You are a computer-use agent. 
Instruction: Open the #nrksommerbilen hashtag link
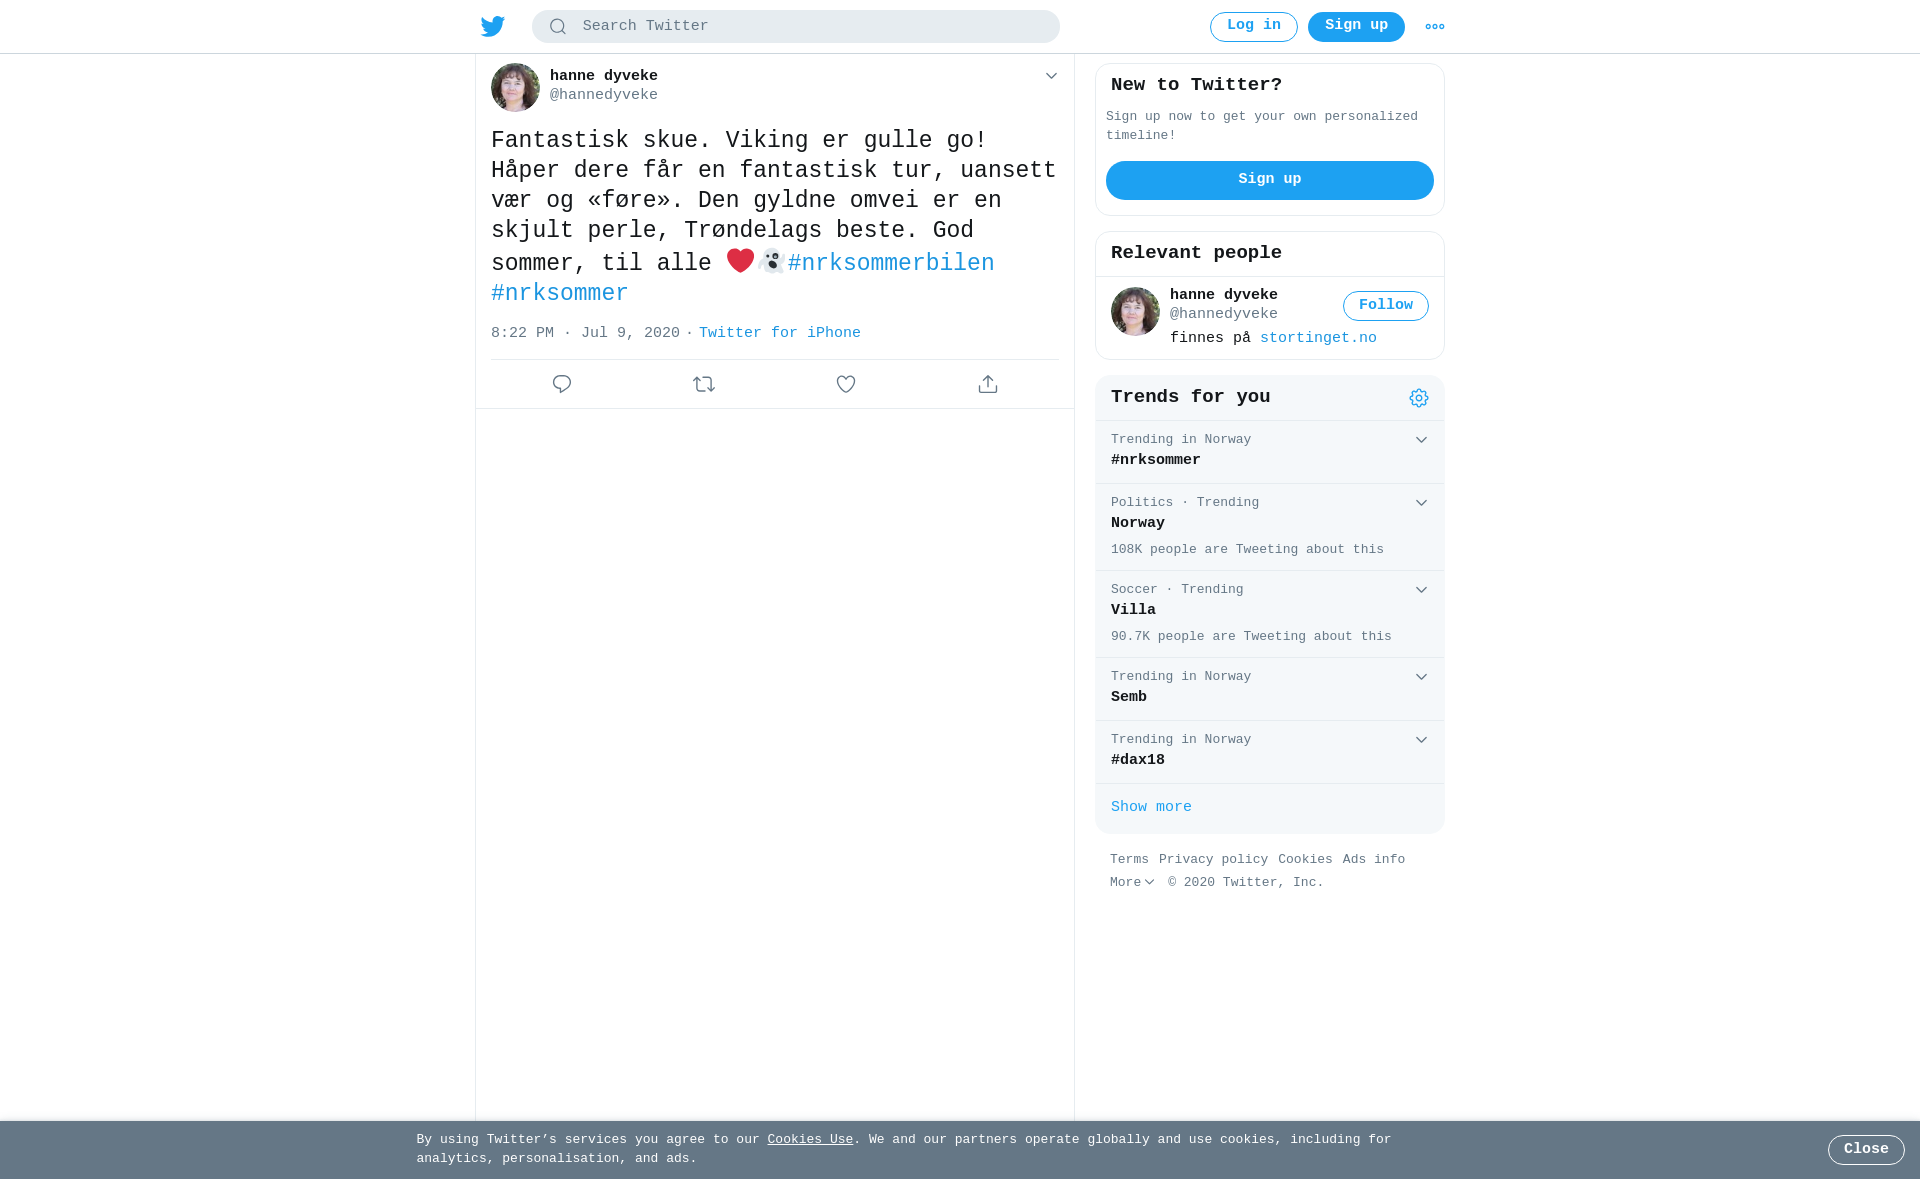891,264
